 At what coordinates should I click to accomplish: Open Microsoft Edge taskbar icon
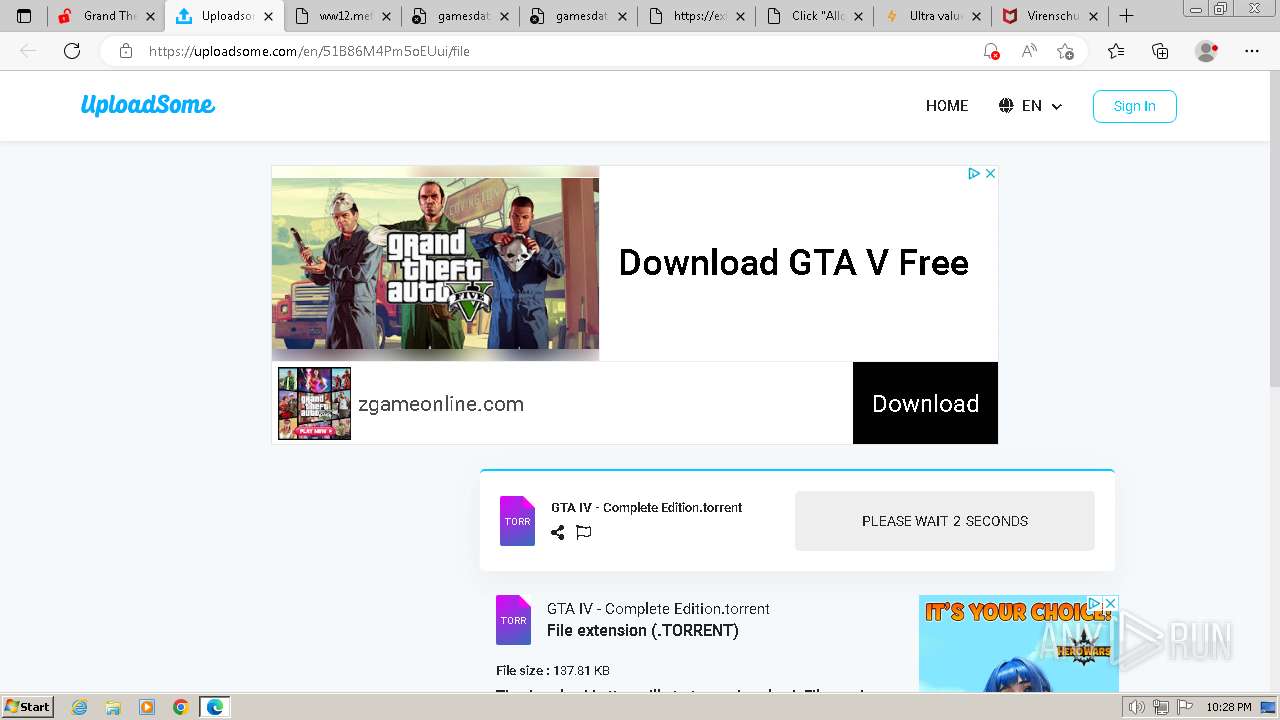[215, 707]
